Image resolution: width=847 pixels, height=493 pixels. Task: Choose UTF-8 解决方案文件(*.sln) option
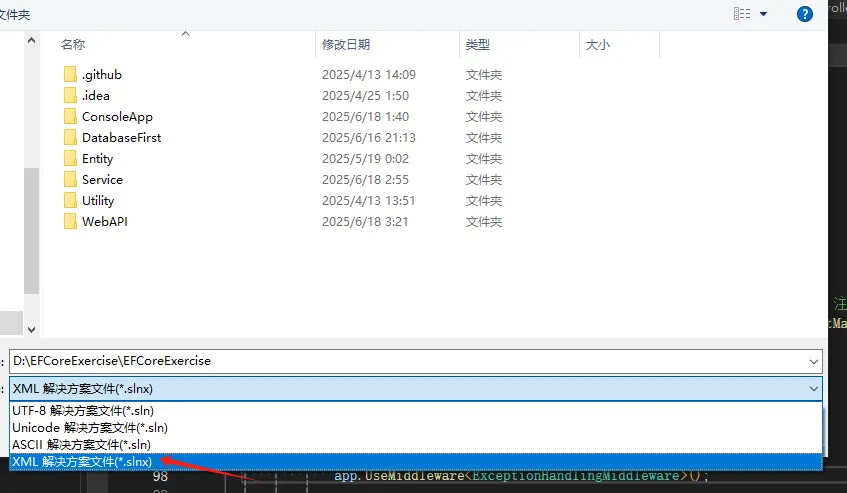[x=82, y=411]
